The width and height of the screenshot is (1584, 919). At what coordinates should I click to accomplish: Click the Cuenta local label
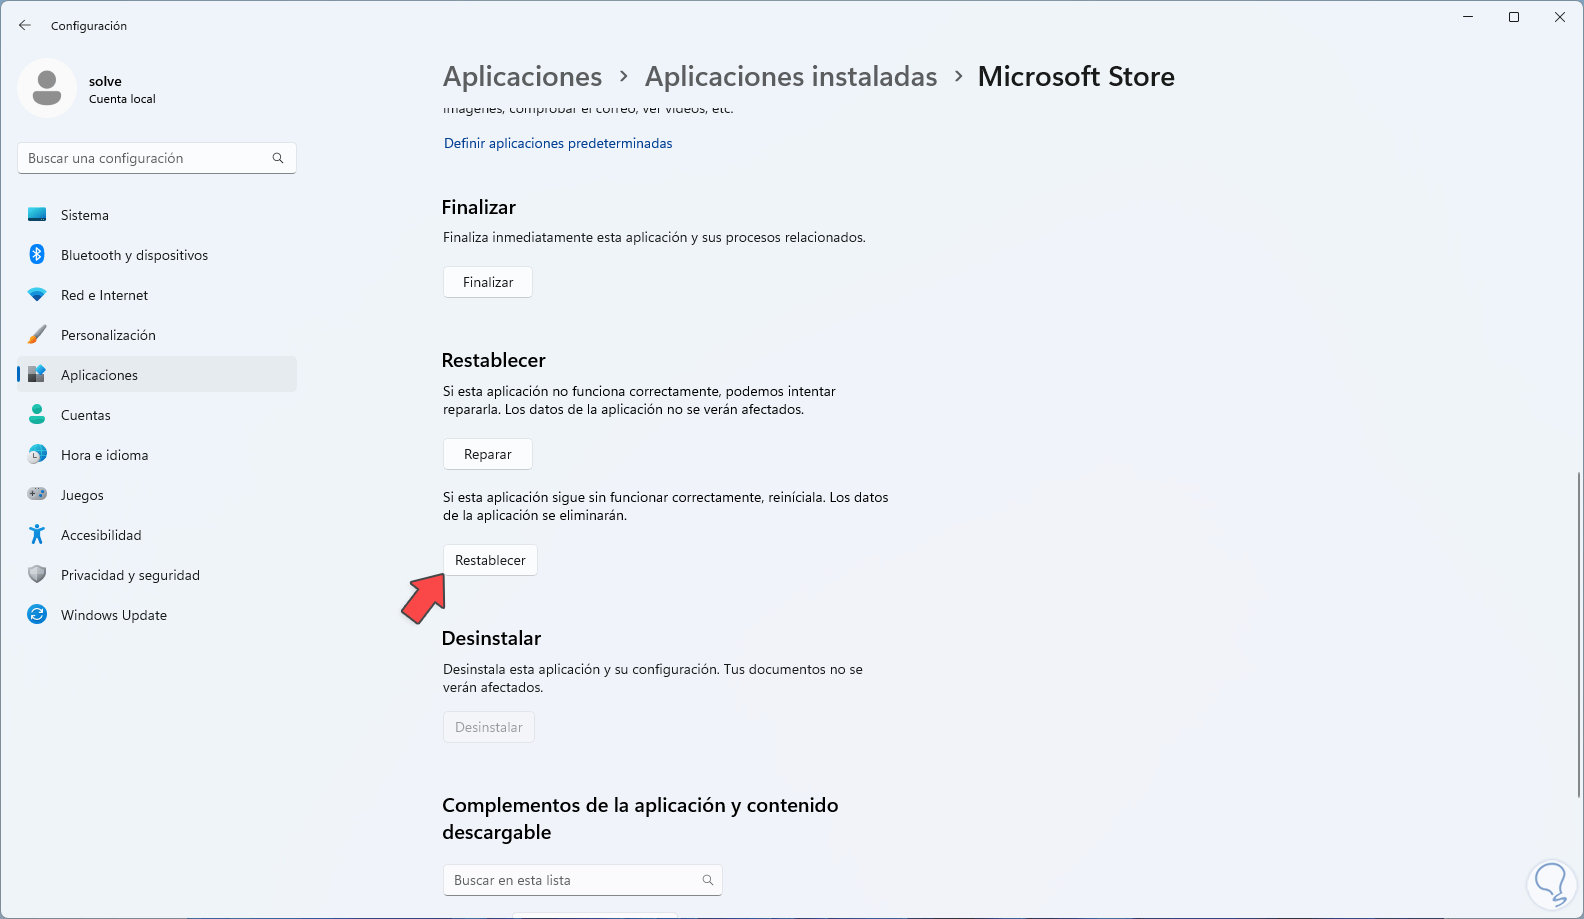tap(122, 99)
